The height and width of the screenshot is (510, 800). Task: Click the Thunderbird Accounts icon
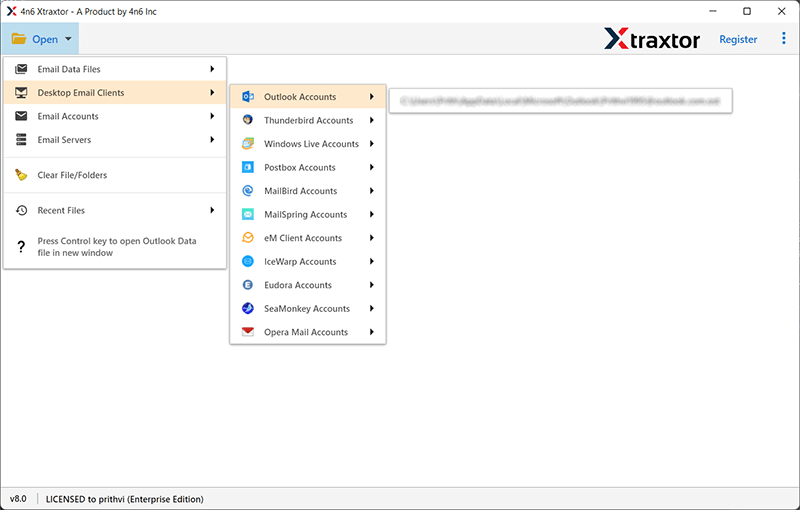point(247,120)
